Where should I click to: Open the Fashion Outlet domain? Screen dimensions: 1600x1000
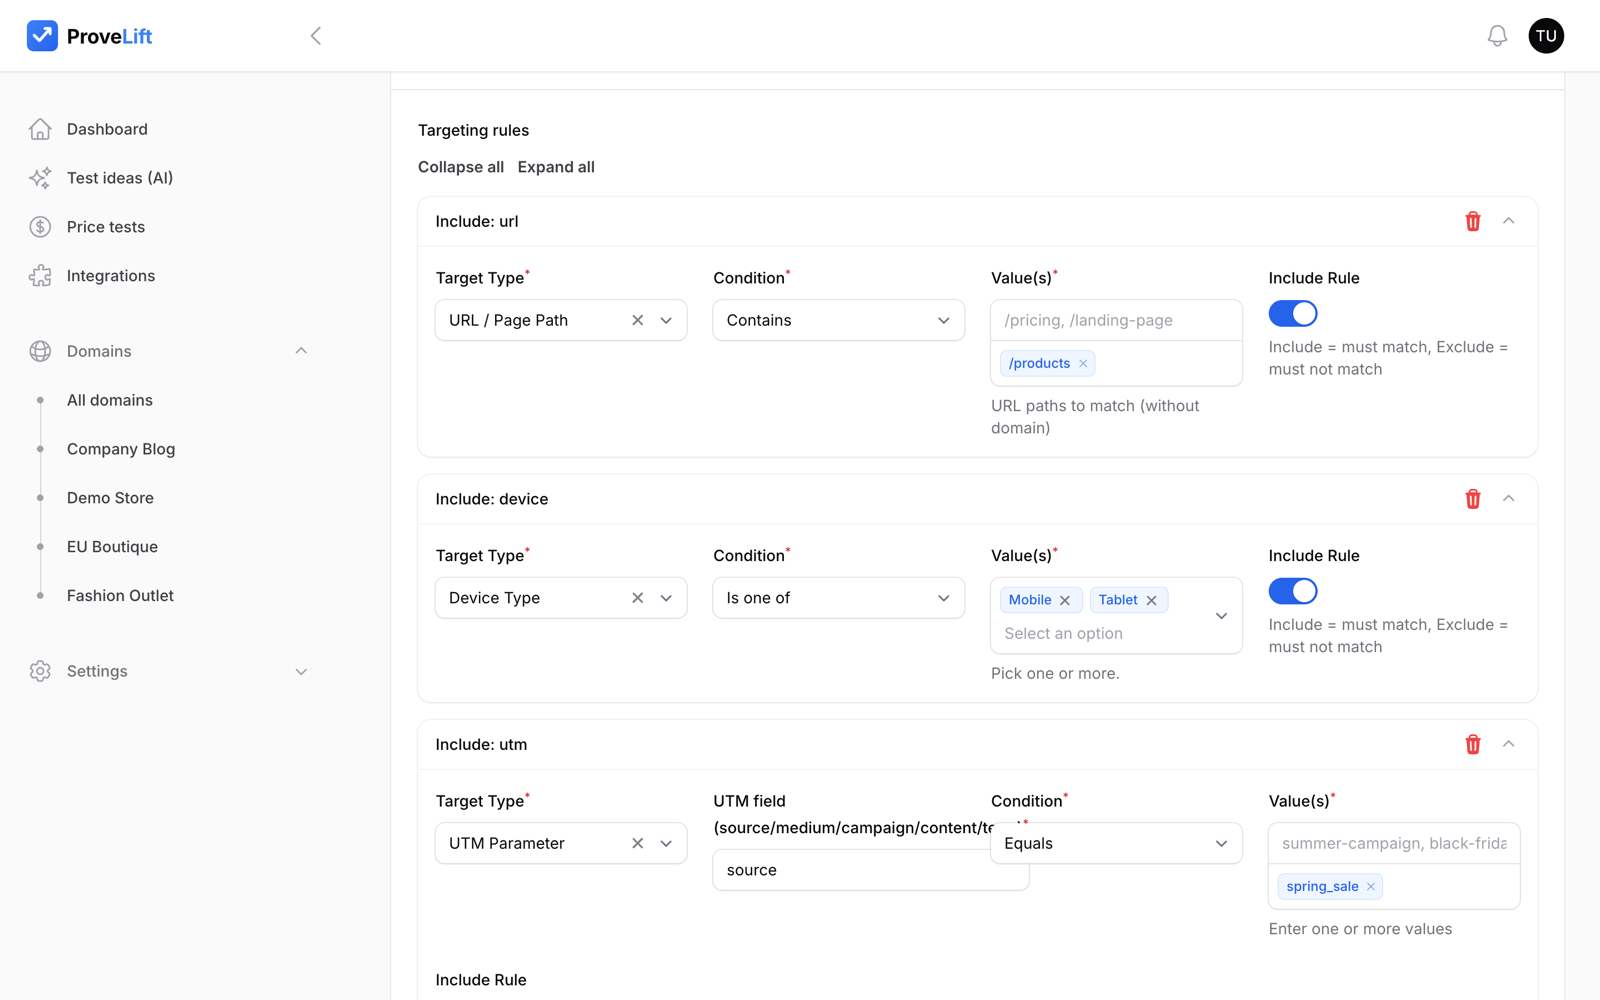click(x=120, y=596)
